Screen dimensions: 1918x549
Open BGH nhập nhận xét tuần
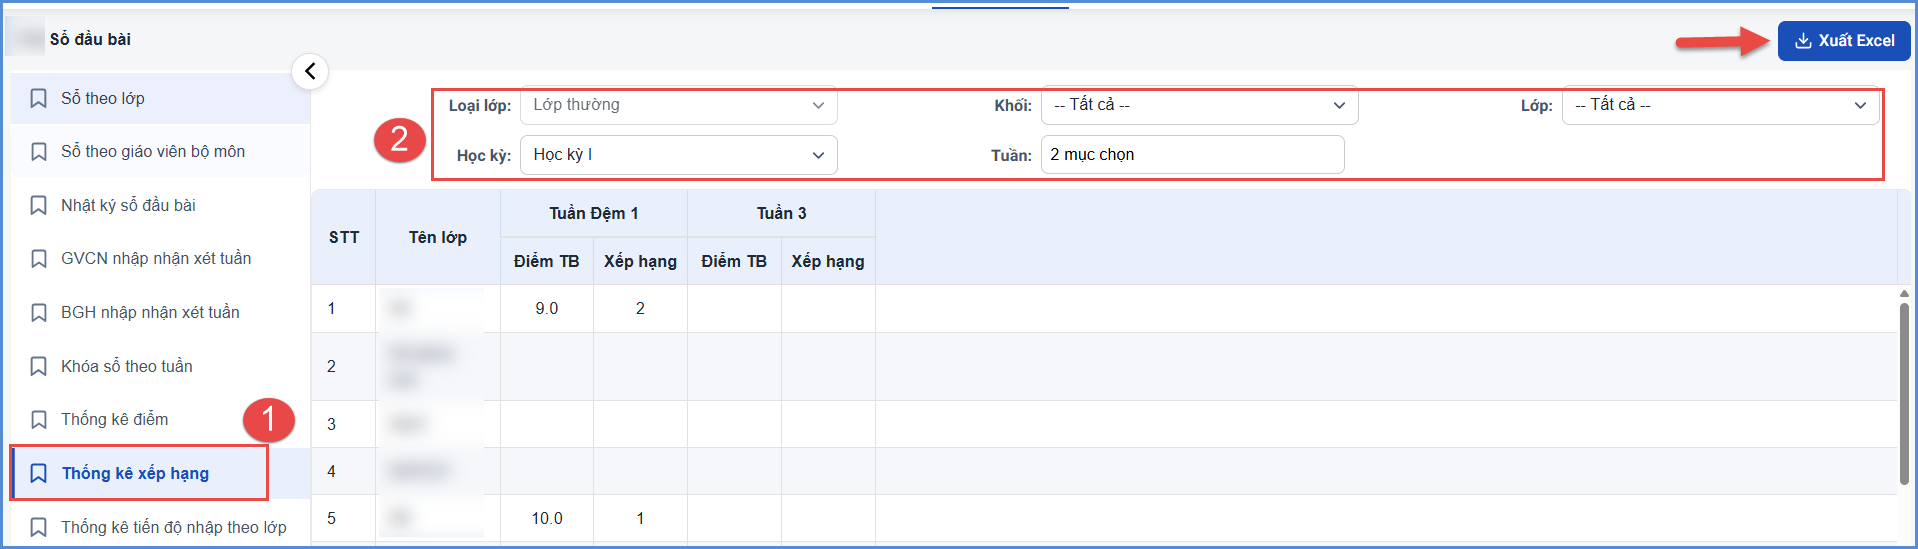(160, 313)
